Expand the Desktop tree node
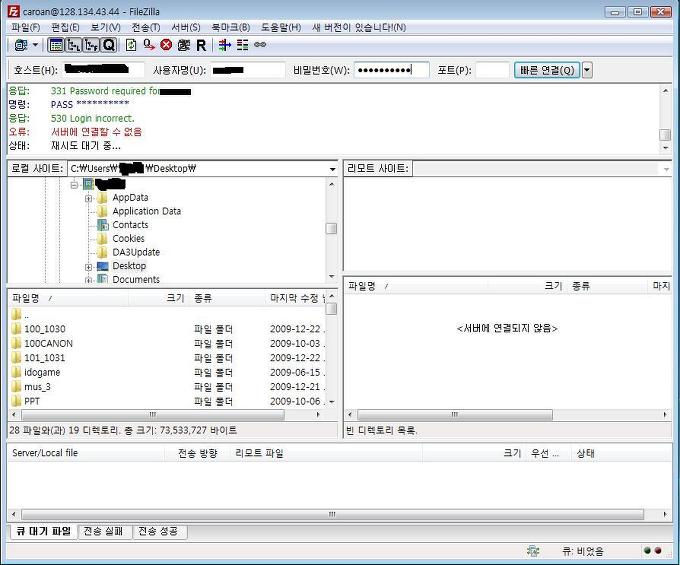Viewport: 680px width, 565px height. coord(88,267)
